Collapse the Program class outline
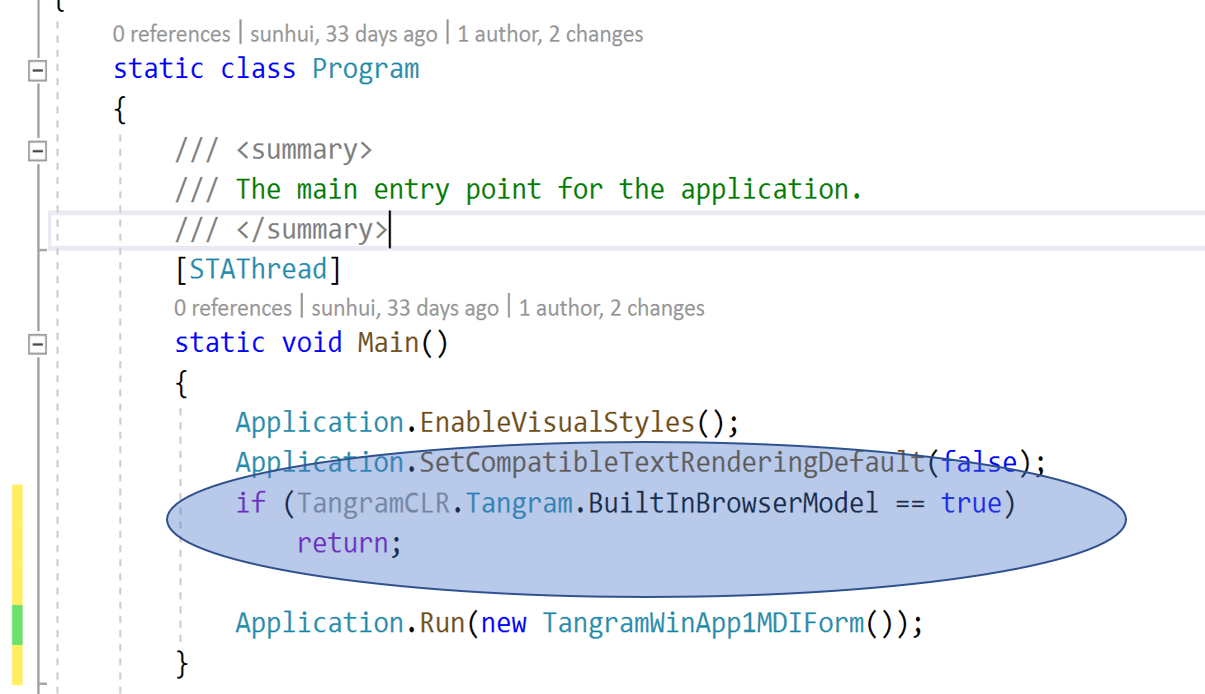 [x=38, y=71]
